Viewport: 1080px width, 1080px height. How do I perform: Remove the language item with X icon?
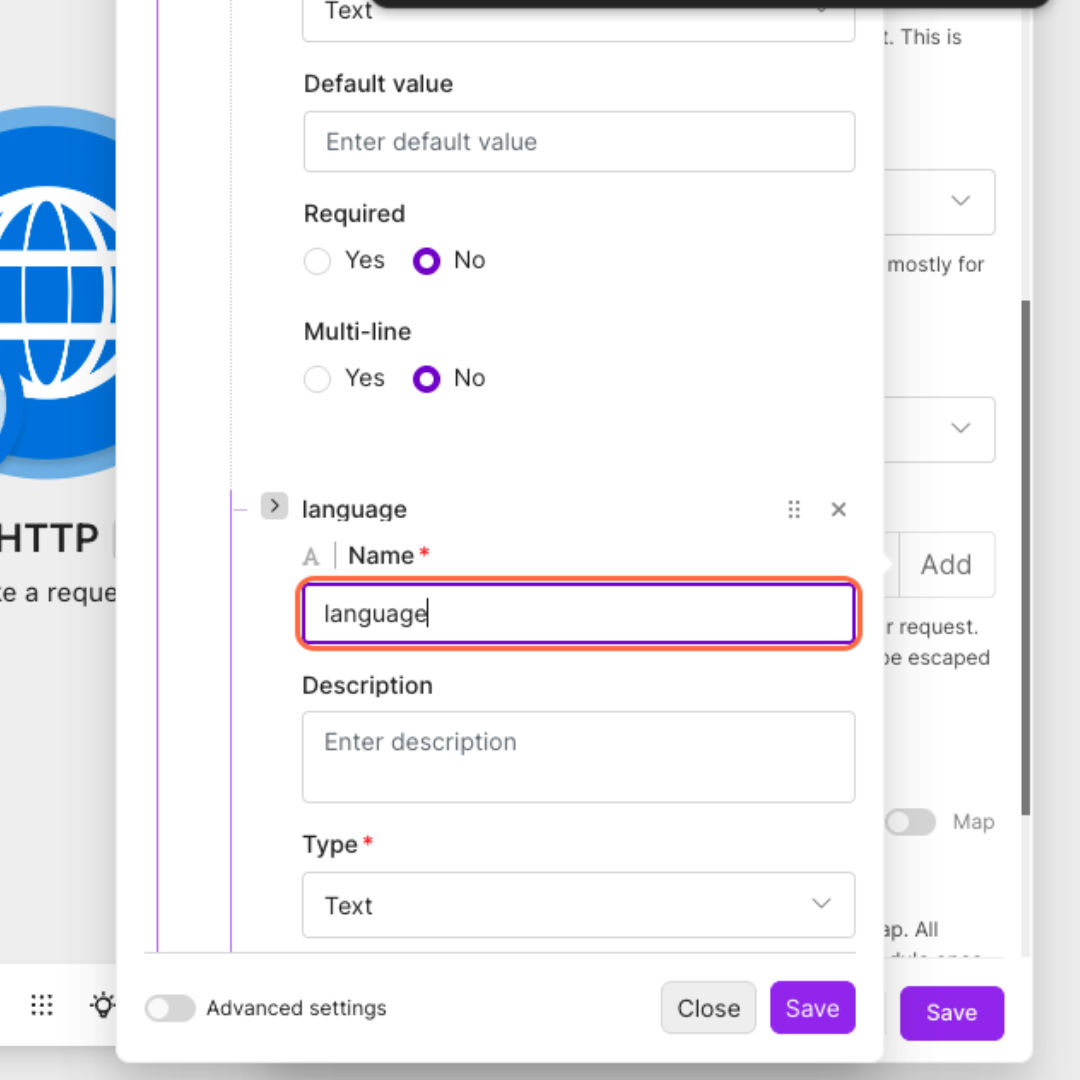(x=838, y=509)
